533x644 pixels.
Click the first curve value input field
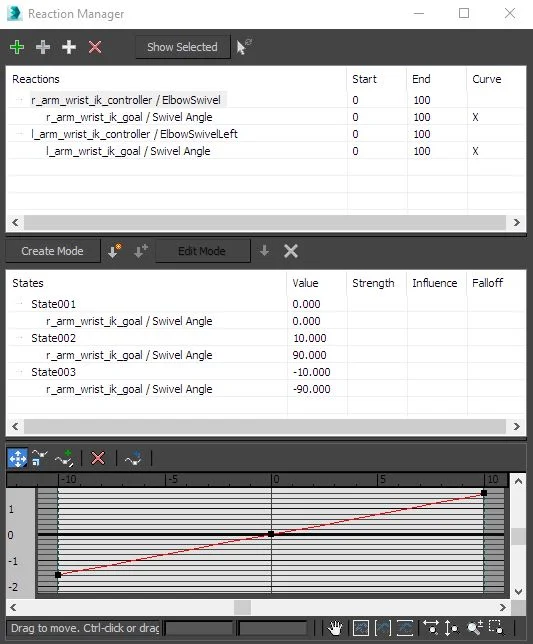199,628
